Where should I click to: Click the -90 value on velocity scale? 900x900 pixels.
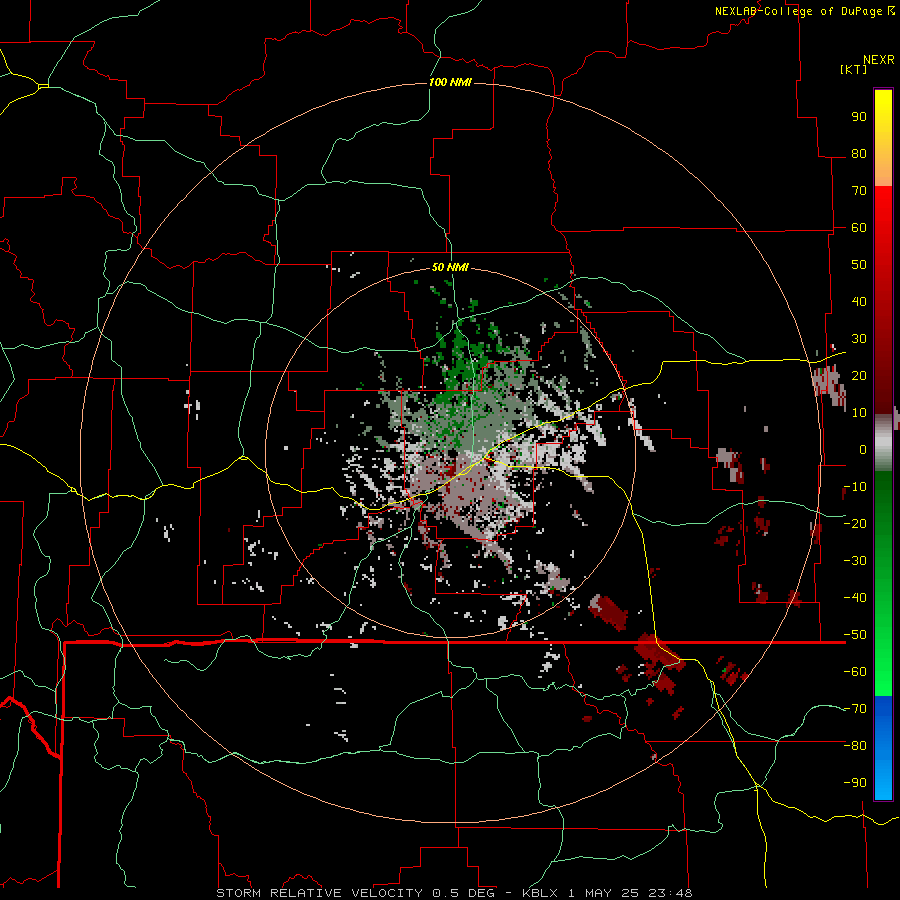(855, 783)
